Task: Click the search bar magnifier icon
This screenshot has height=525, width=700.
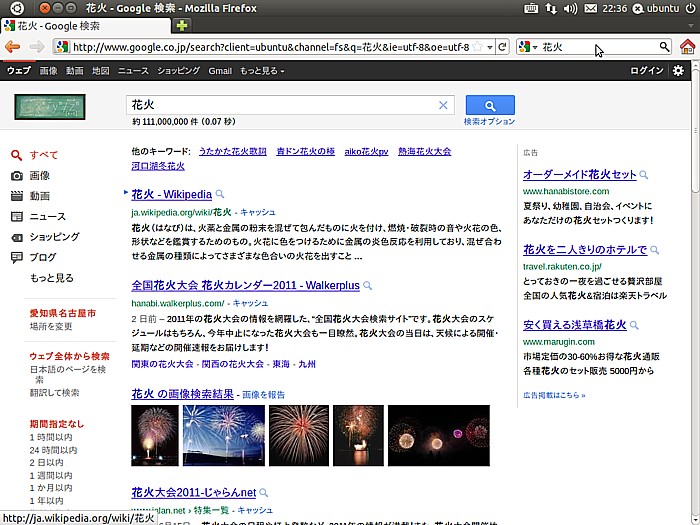Action: tap(664, 46)
